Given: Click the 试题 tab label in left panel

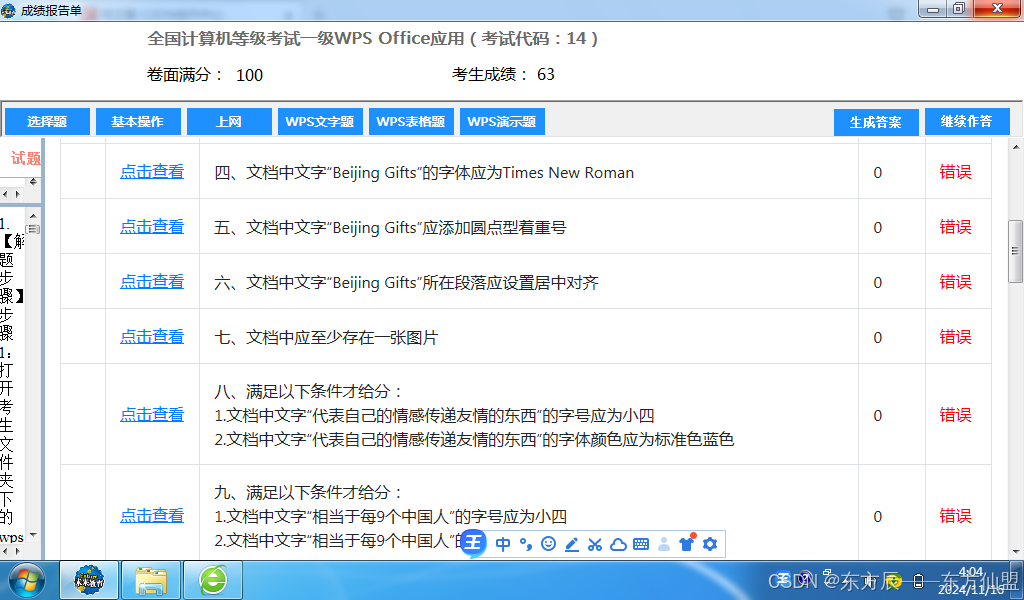Looking at the screenshot, I should point(25,158).
